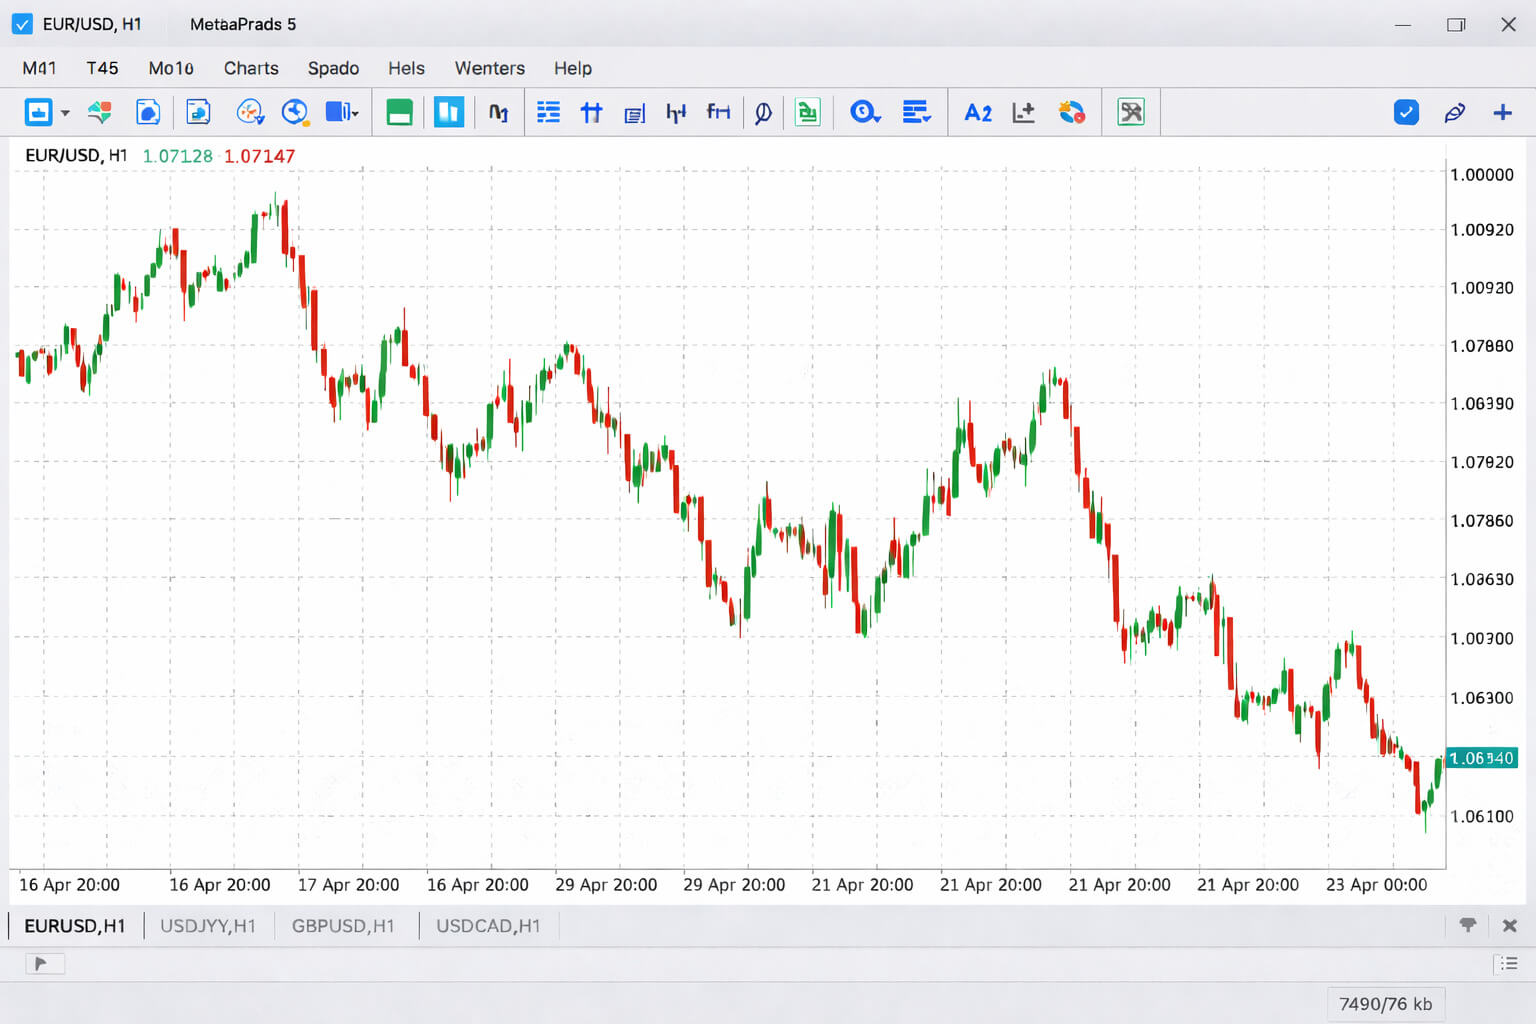Click the small blue document list icon
This screenshot has height=1024, width=1536.
pyautogui.click(x=635, y=114)
